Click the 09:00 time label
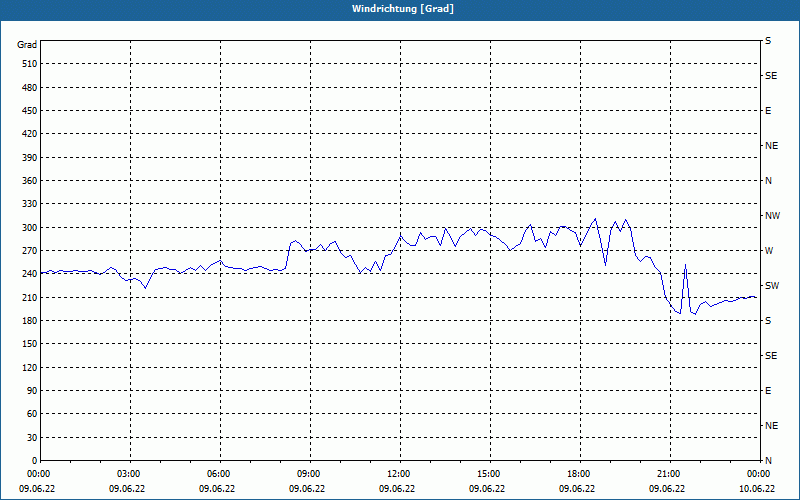 pyautogui.click(x=310, y=473)
